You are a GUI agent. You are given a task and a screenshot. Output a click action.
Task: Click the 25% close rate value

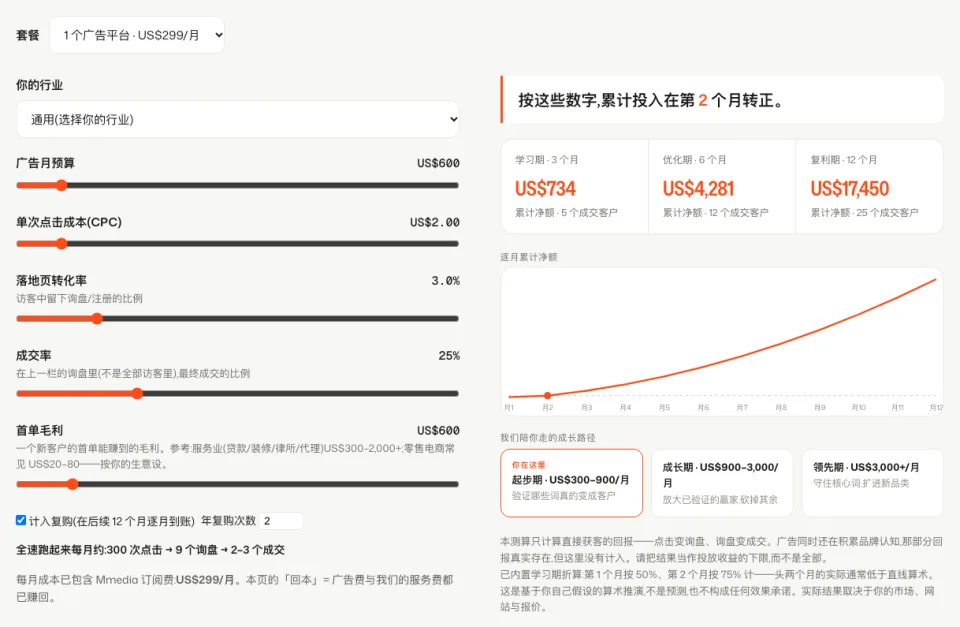click(449, 356)
